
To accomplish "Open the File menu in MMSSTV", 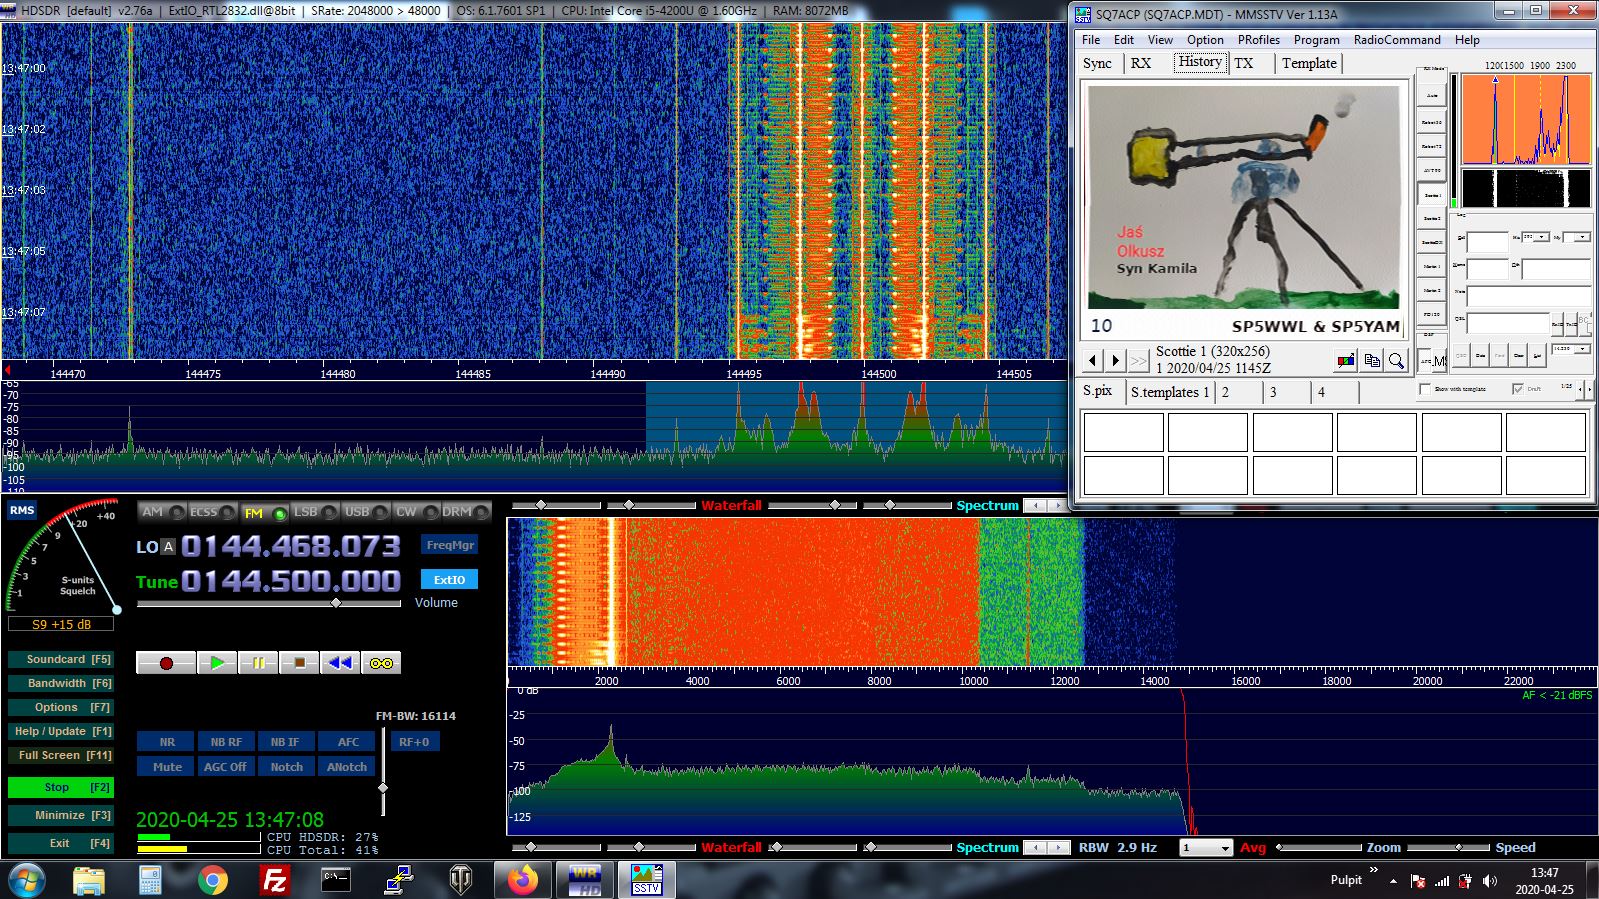I will [1091, 40].
